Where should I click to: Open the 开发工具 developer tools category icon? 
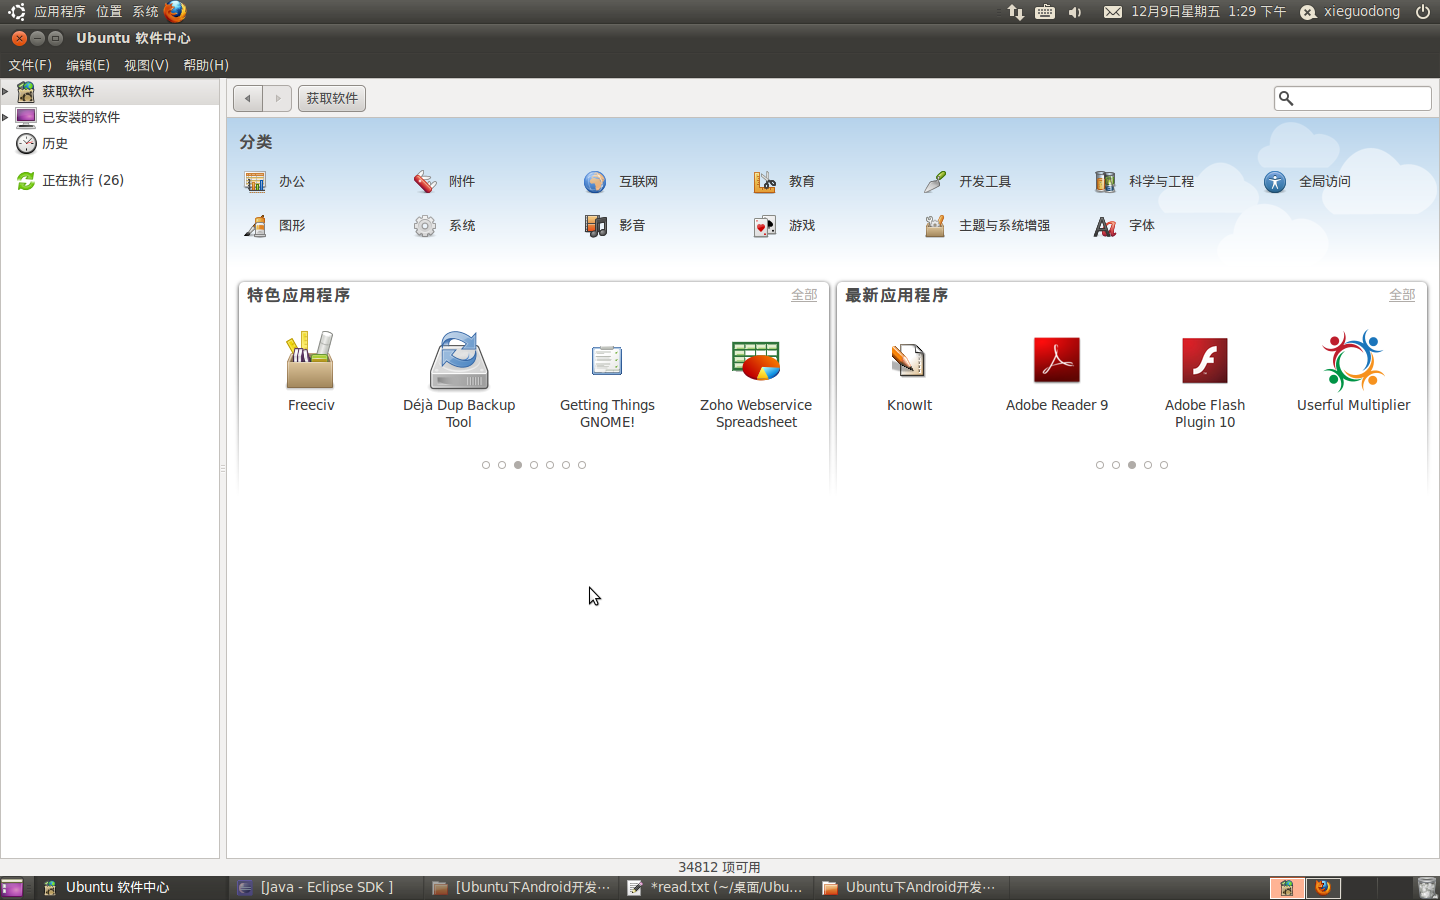[935, 182]
